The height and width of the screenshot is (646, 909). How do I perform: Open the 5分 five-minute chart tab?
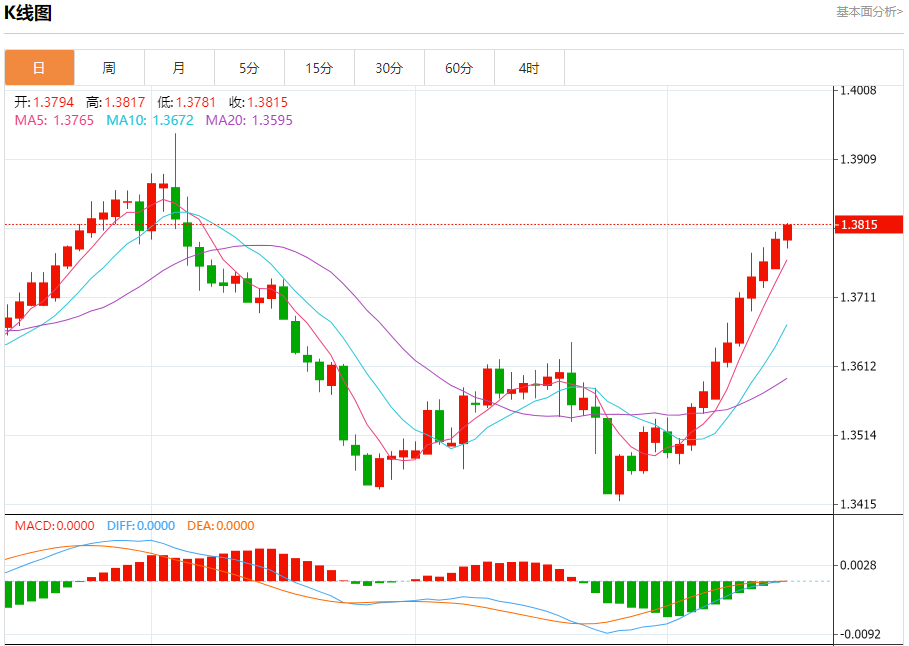point(249,68)
